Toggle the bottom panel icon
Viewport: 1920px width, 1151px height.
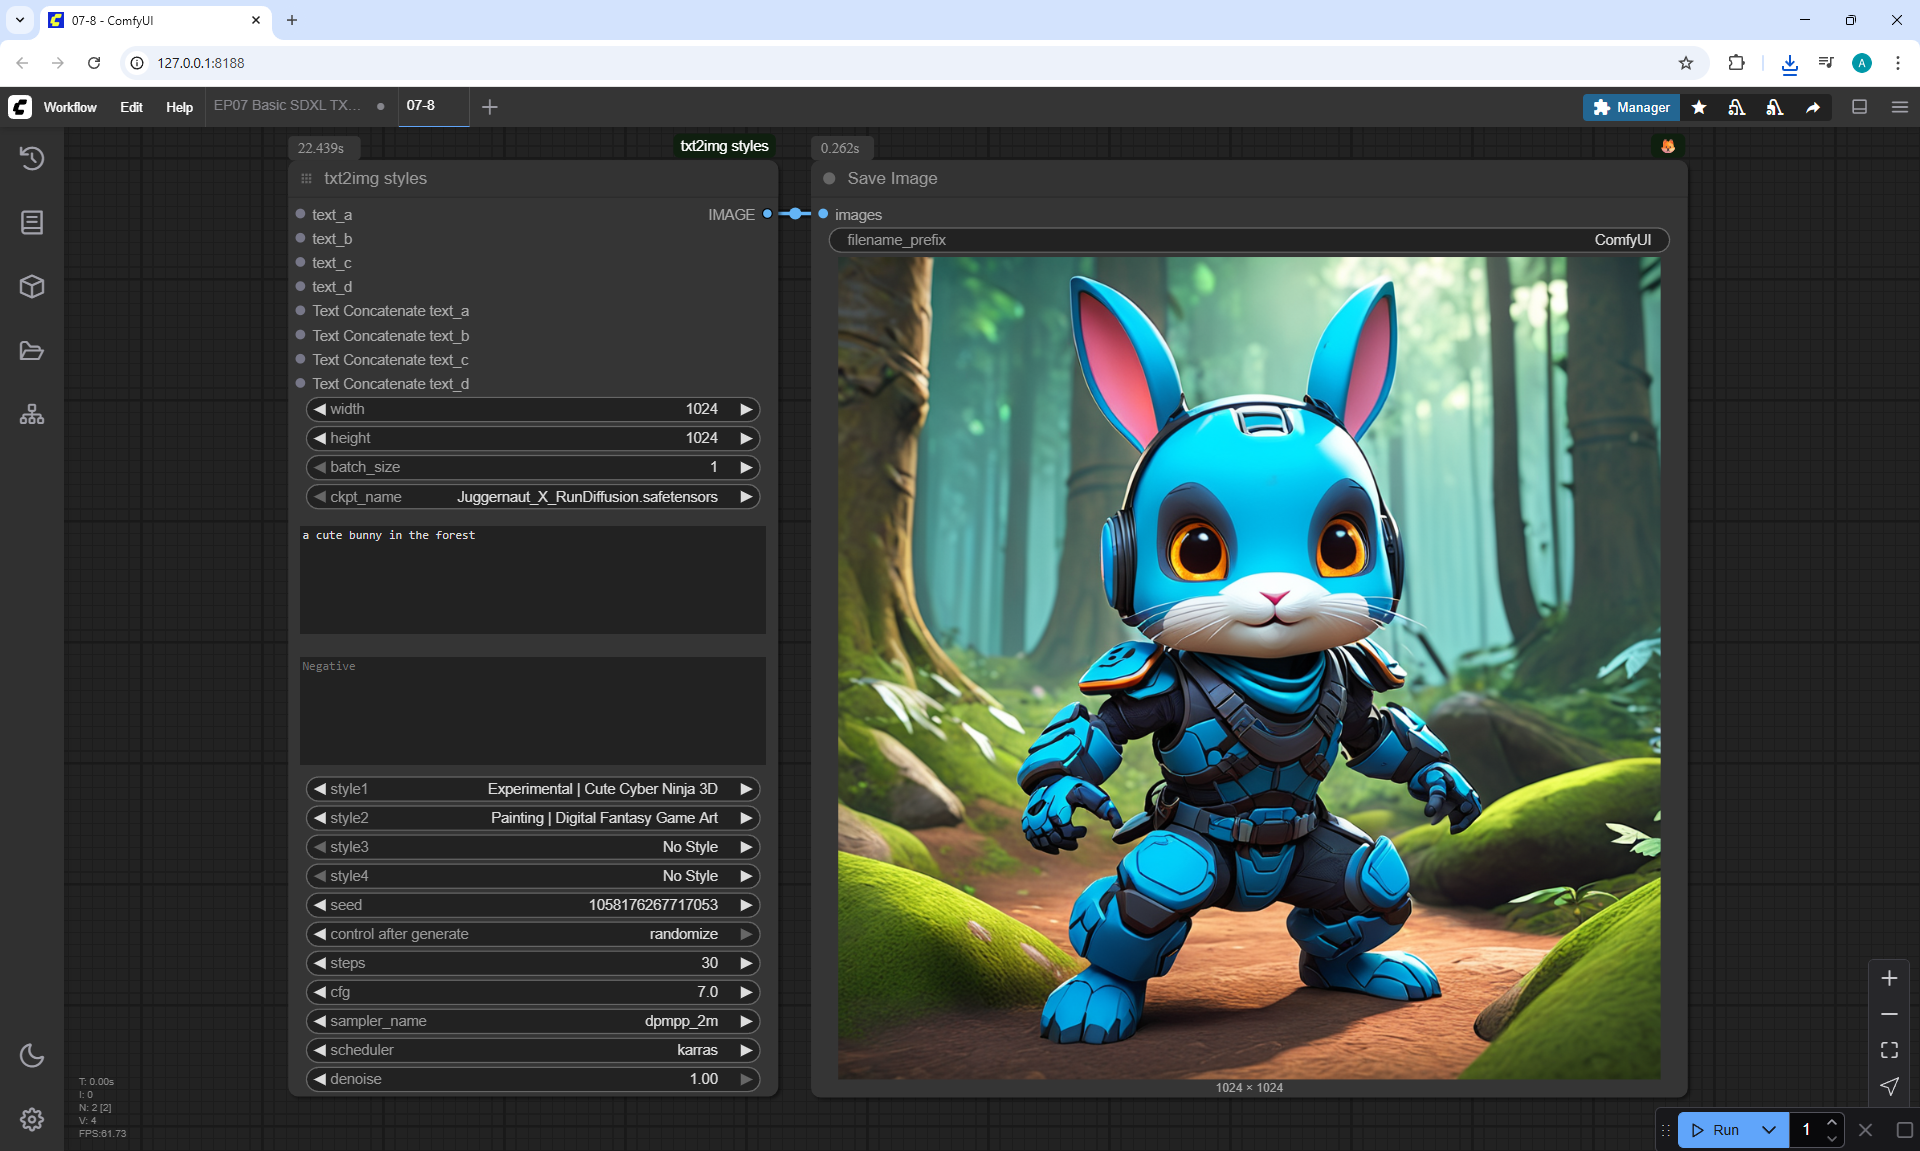(1860, 107)
